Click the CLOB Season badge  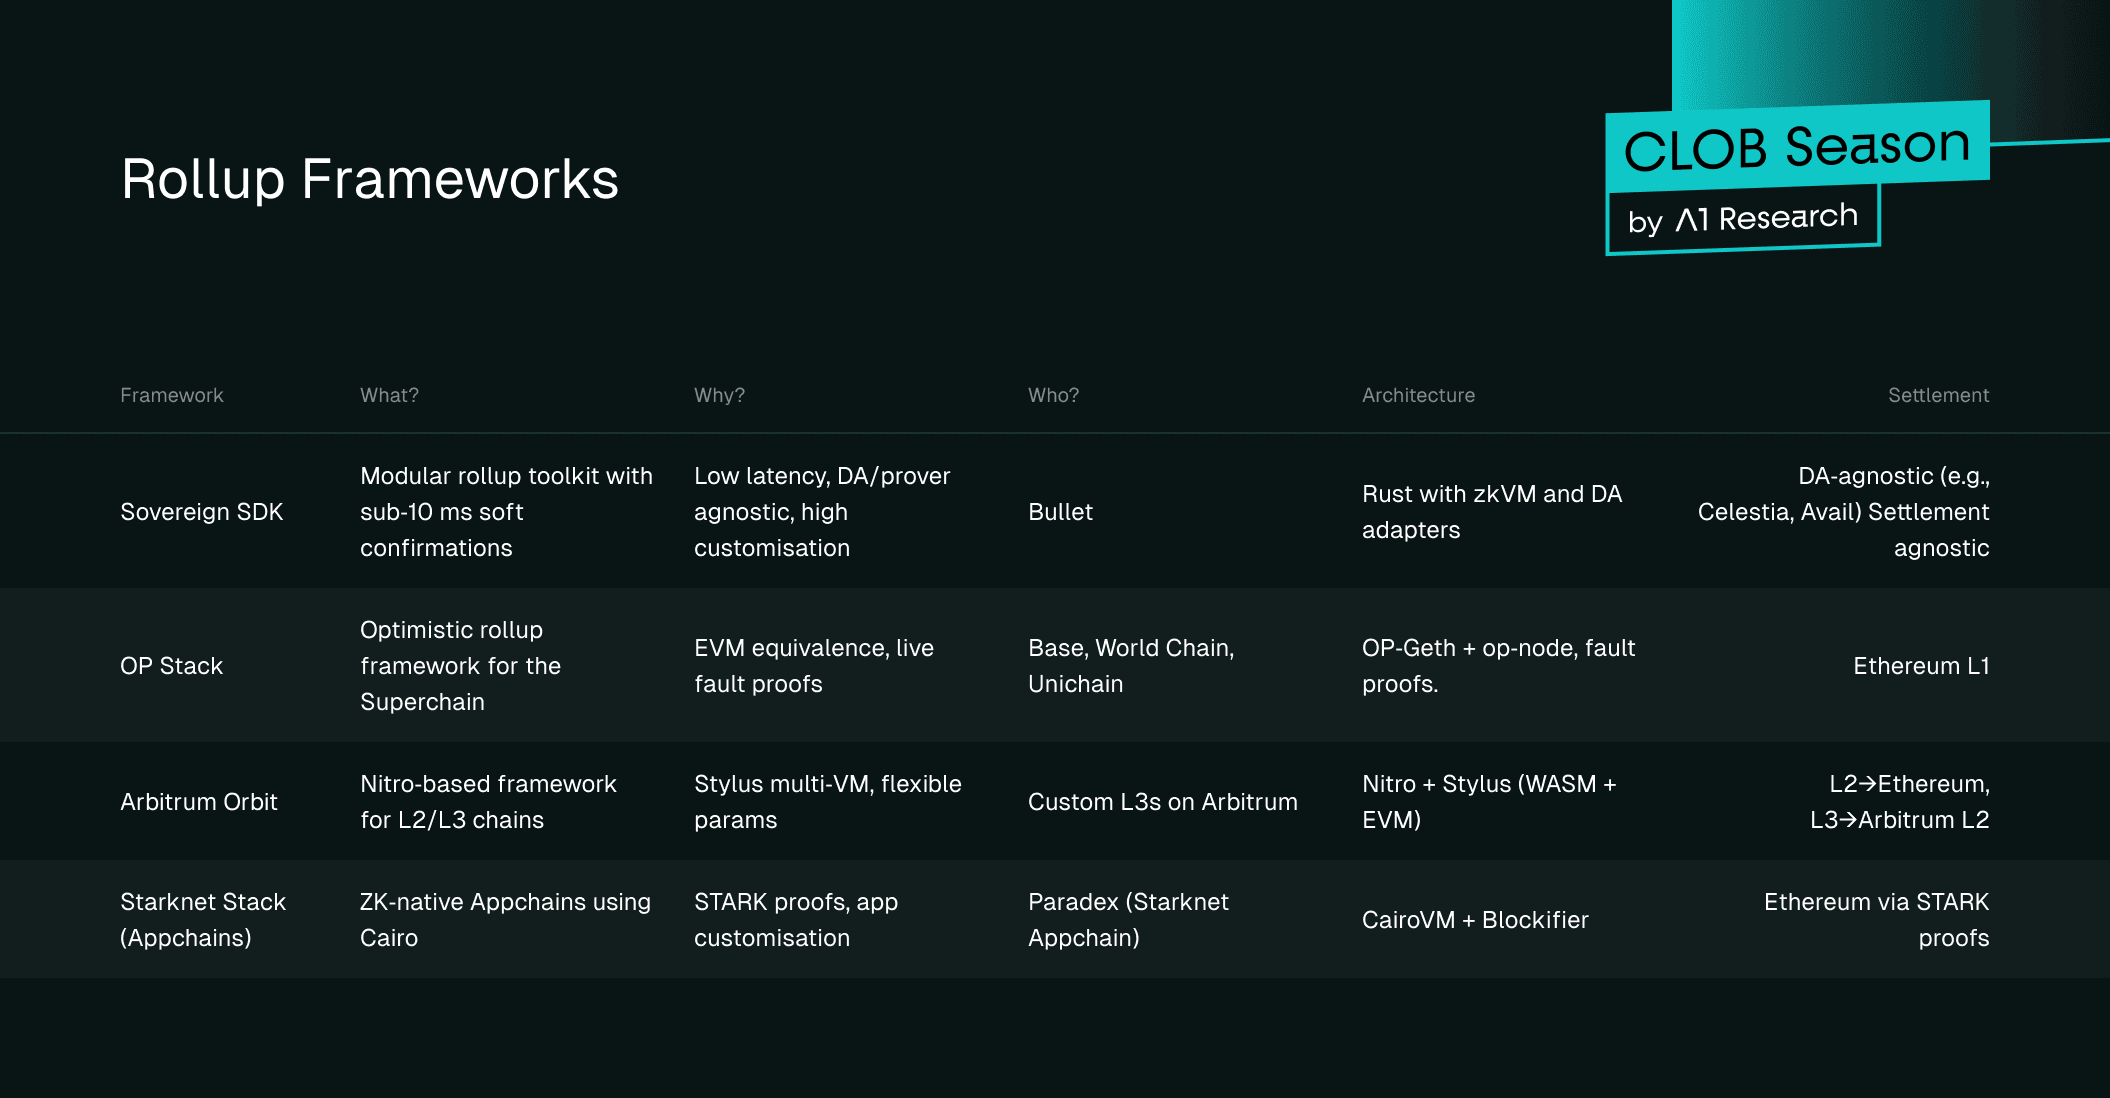pos(1797,147)
